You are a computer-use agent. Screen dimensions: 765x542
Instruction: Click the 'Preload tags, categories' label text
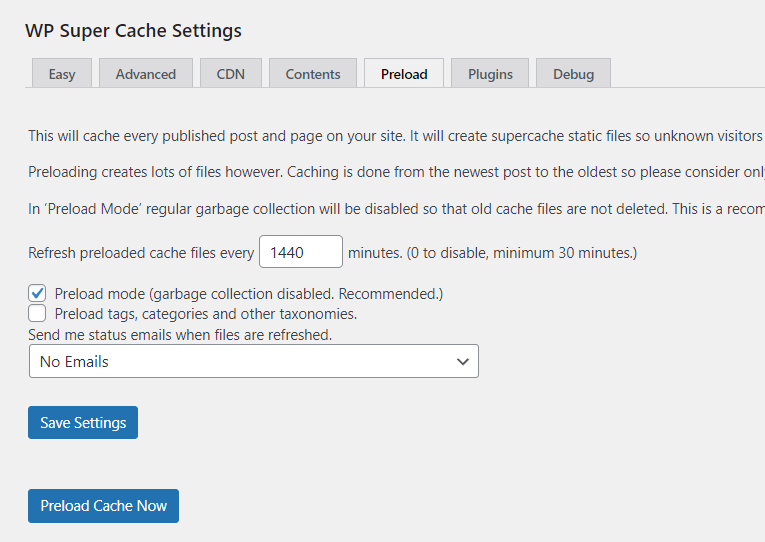pyautogui.click(x=206, y=314)
